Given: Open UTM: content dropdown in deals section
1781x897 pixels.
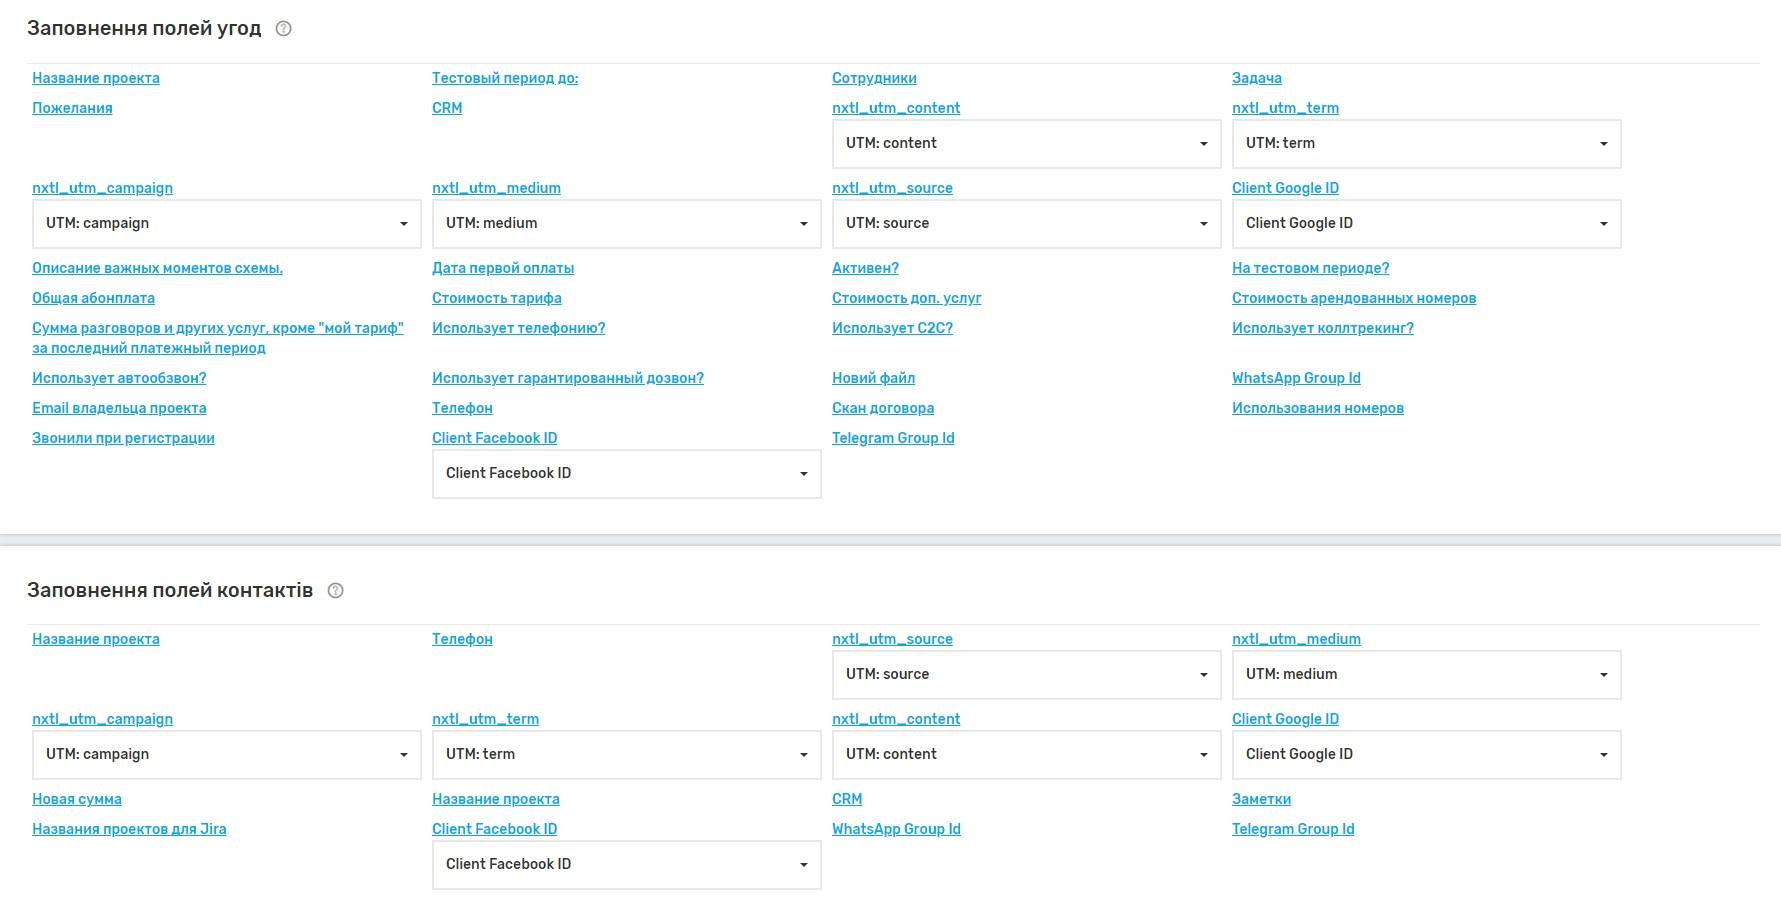Looking at the screenshot, I should point(1026,144).
